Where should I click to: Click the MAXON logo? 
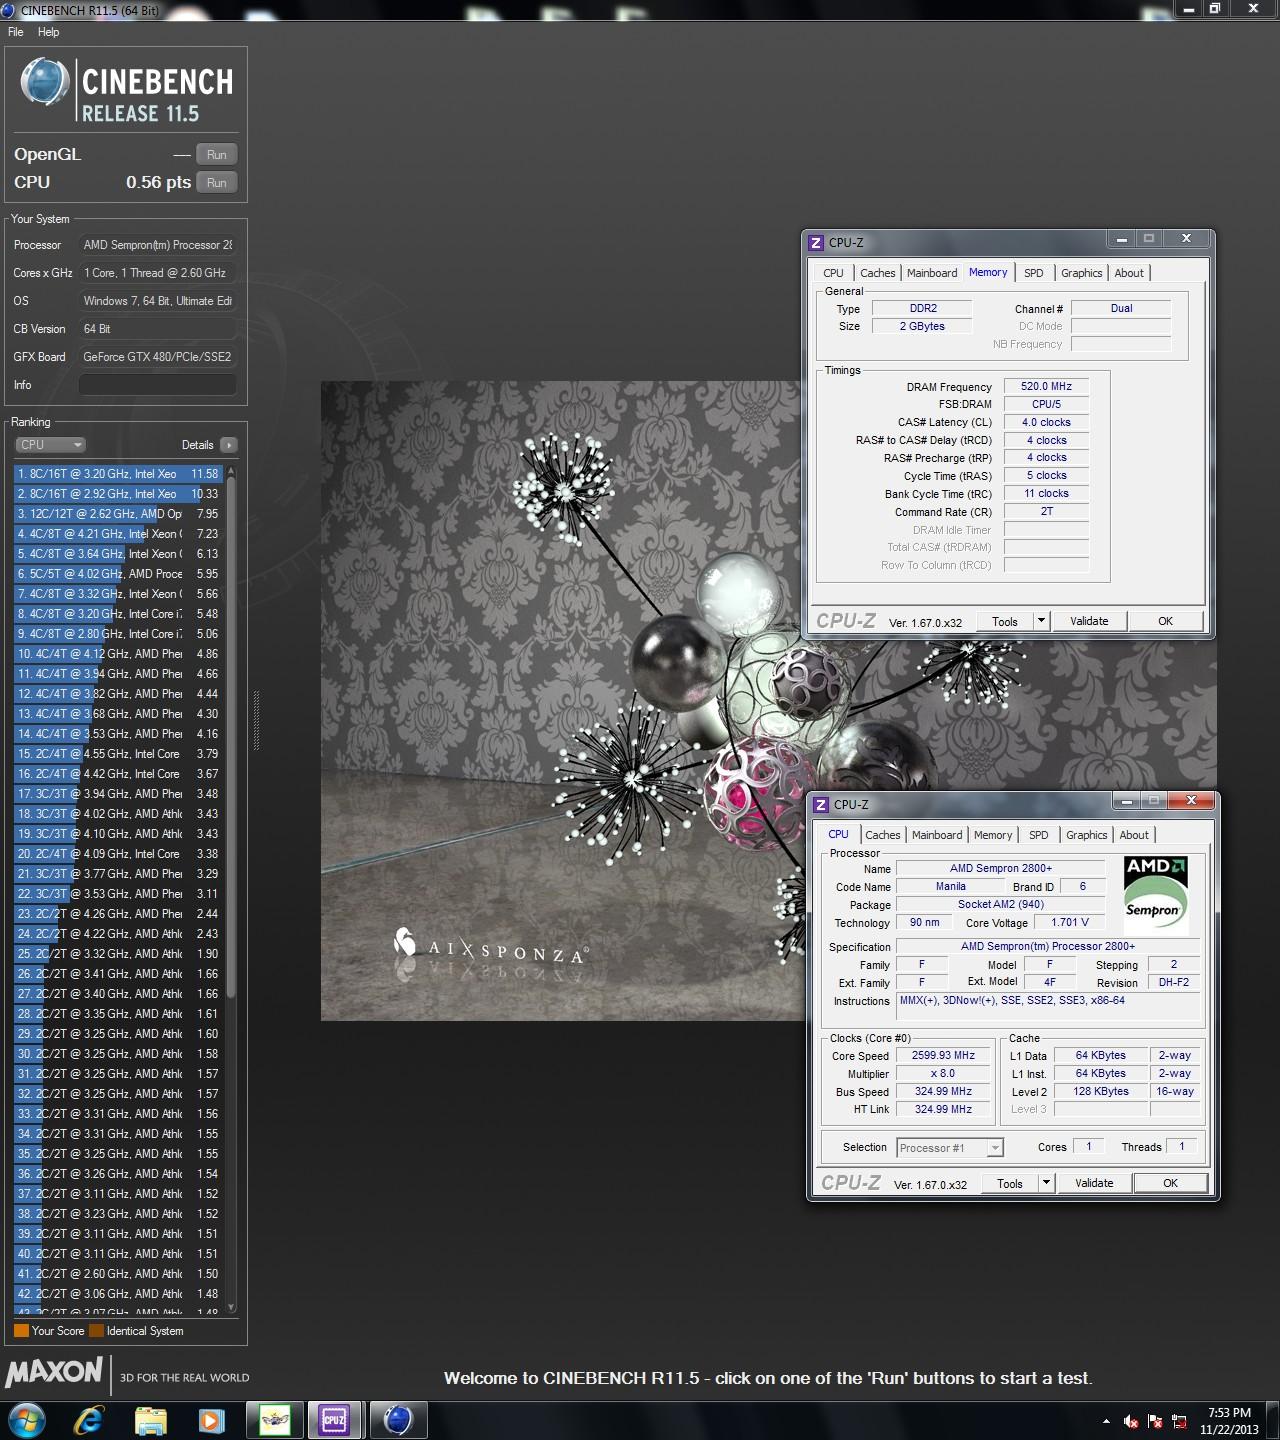point(54,1372)
